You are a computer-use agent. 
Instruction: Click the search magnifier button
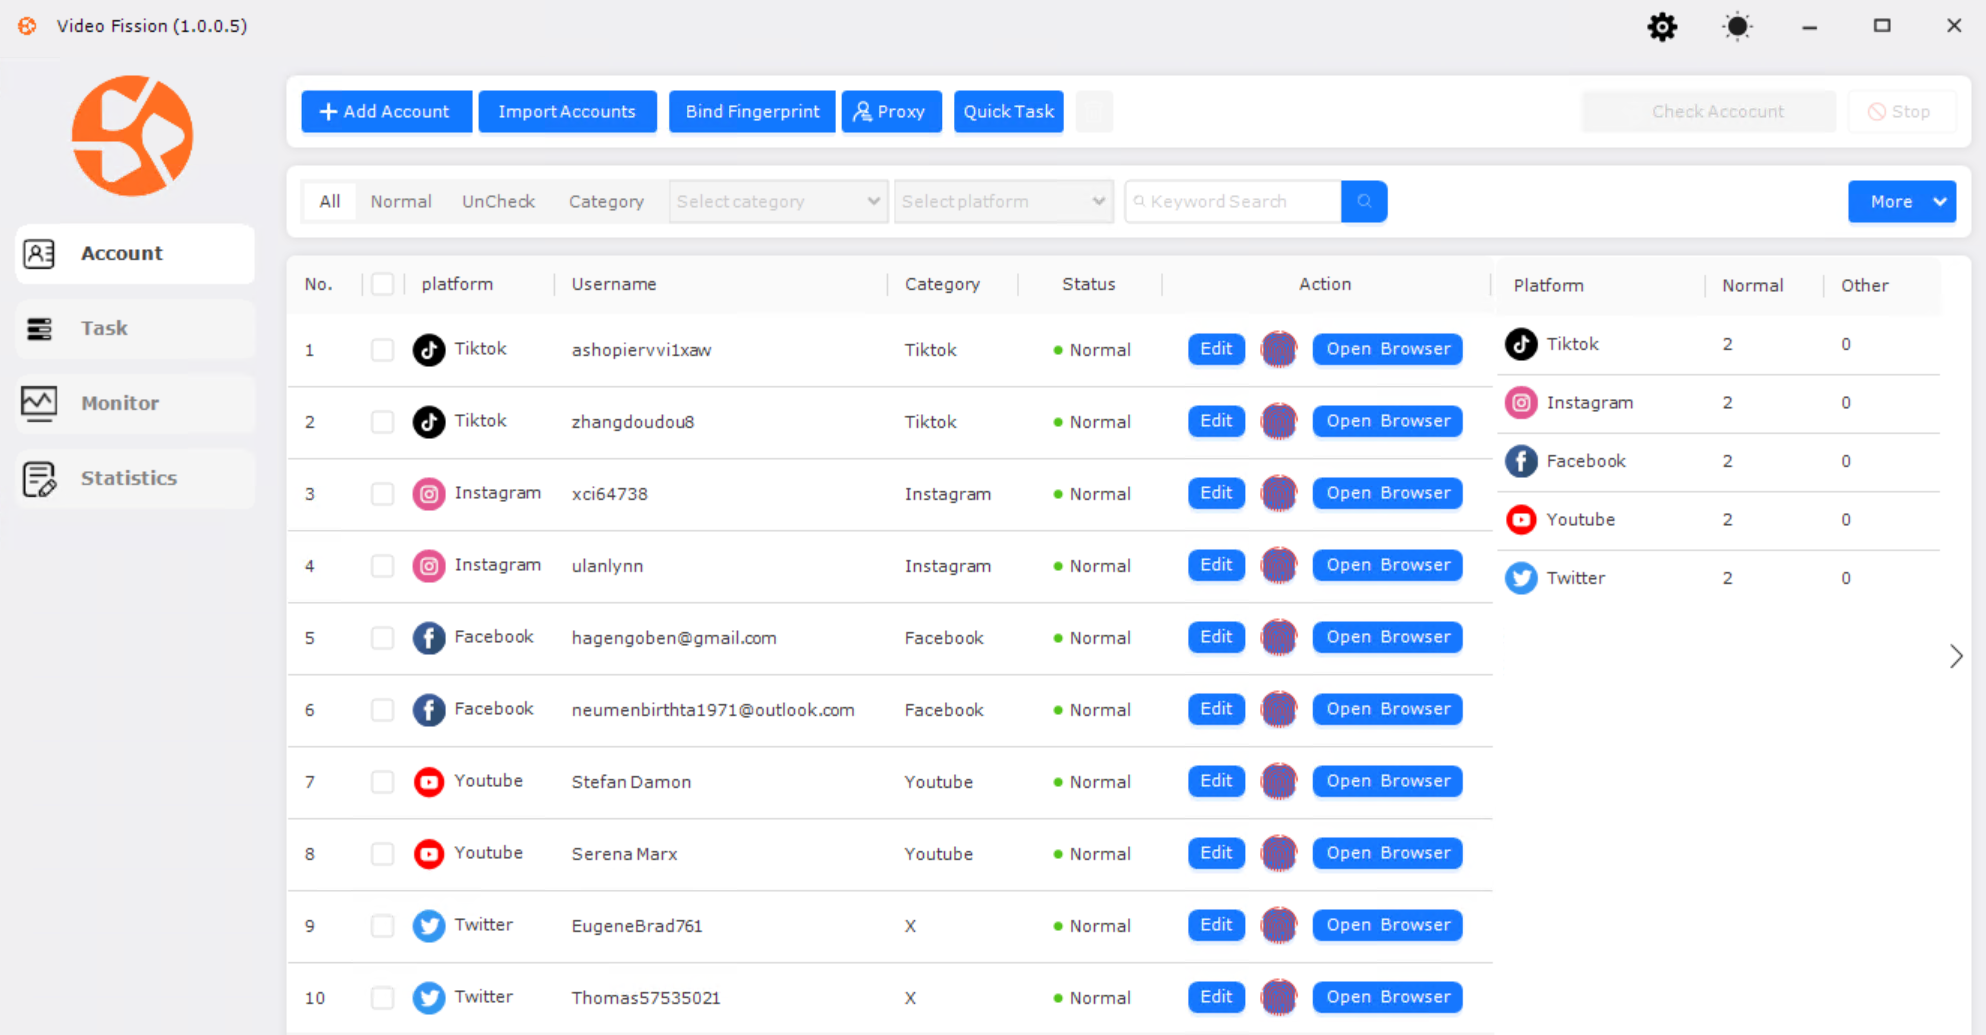coord(1364,202)
